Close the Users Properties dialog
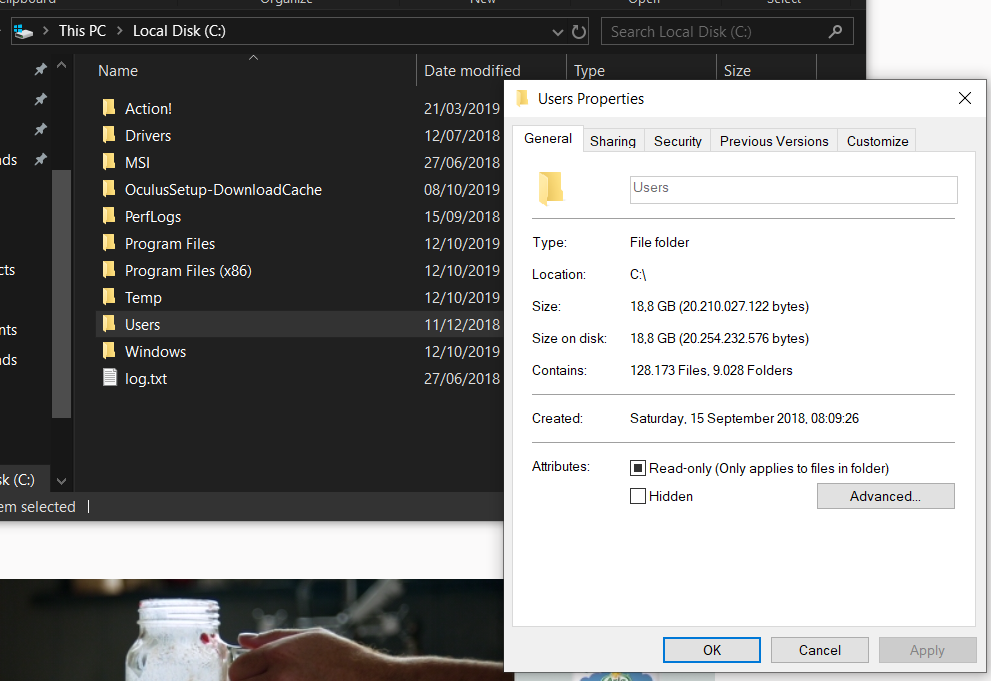The width and height of the screenshot is (991, 681). 964,98
